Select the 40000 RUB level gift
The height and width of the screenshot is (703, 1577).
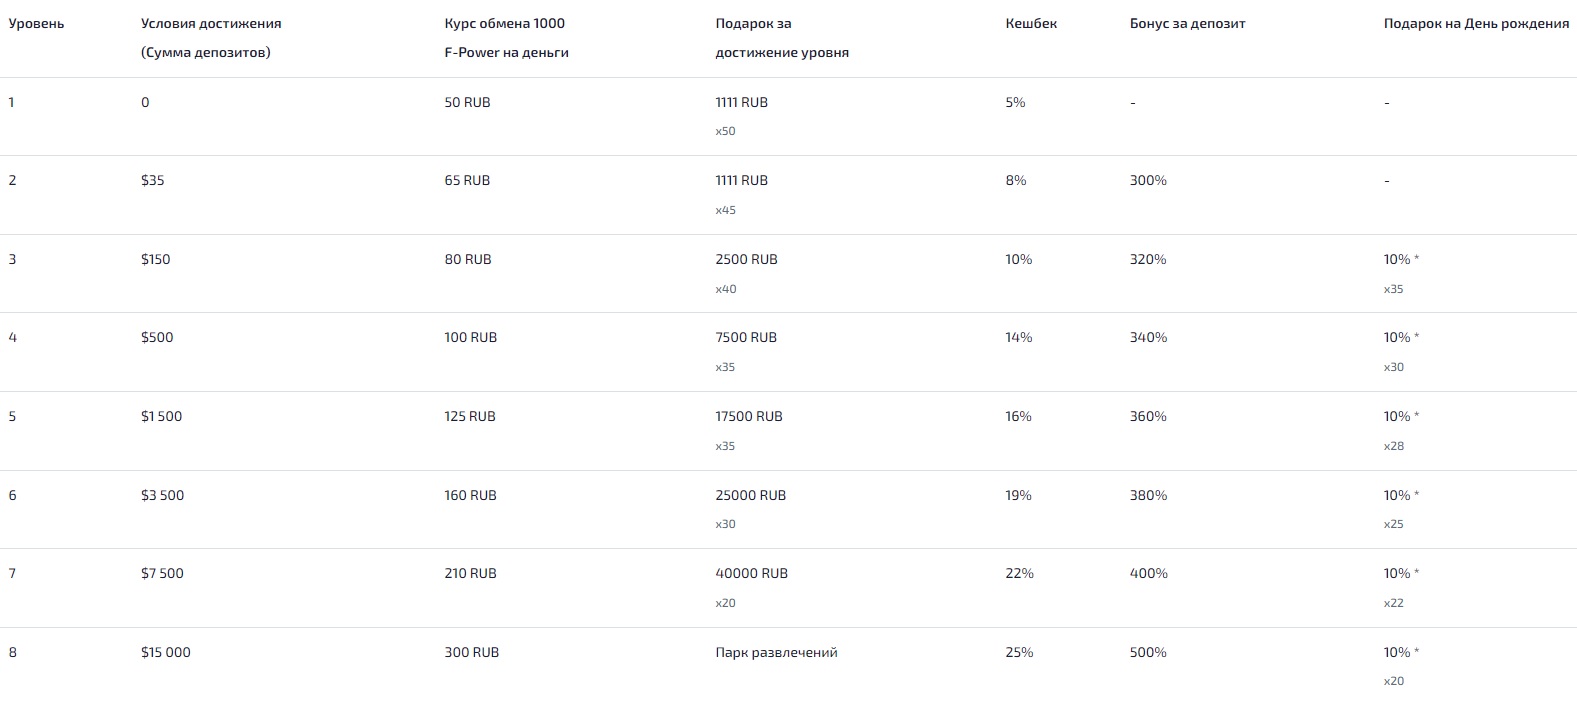[x=751, y=573]
